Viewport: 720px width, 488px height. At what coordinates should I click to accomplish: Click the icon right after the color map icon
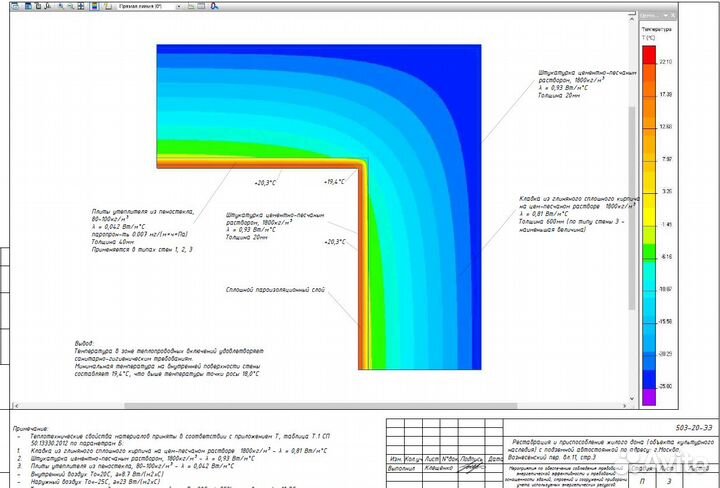point(107,6)
